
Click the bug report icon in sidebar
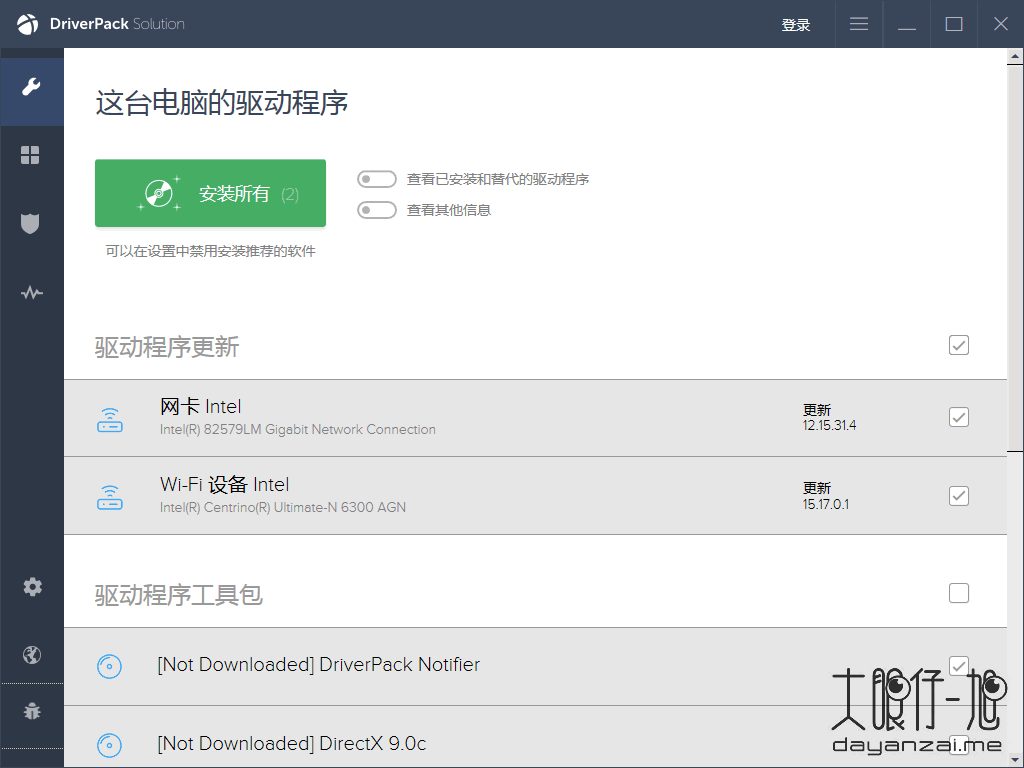point(32,710)
